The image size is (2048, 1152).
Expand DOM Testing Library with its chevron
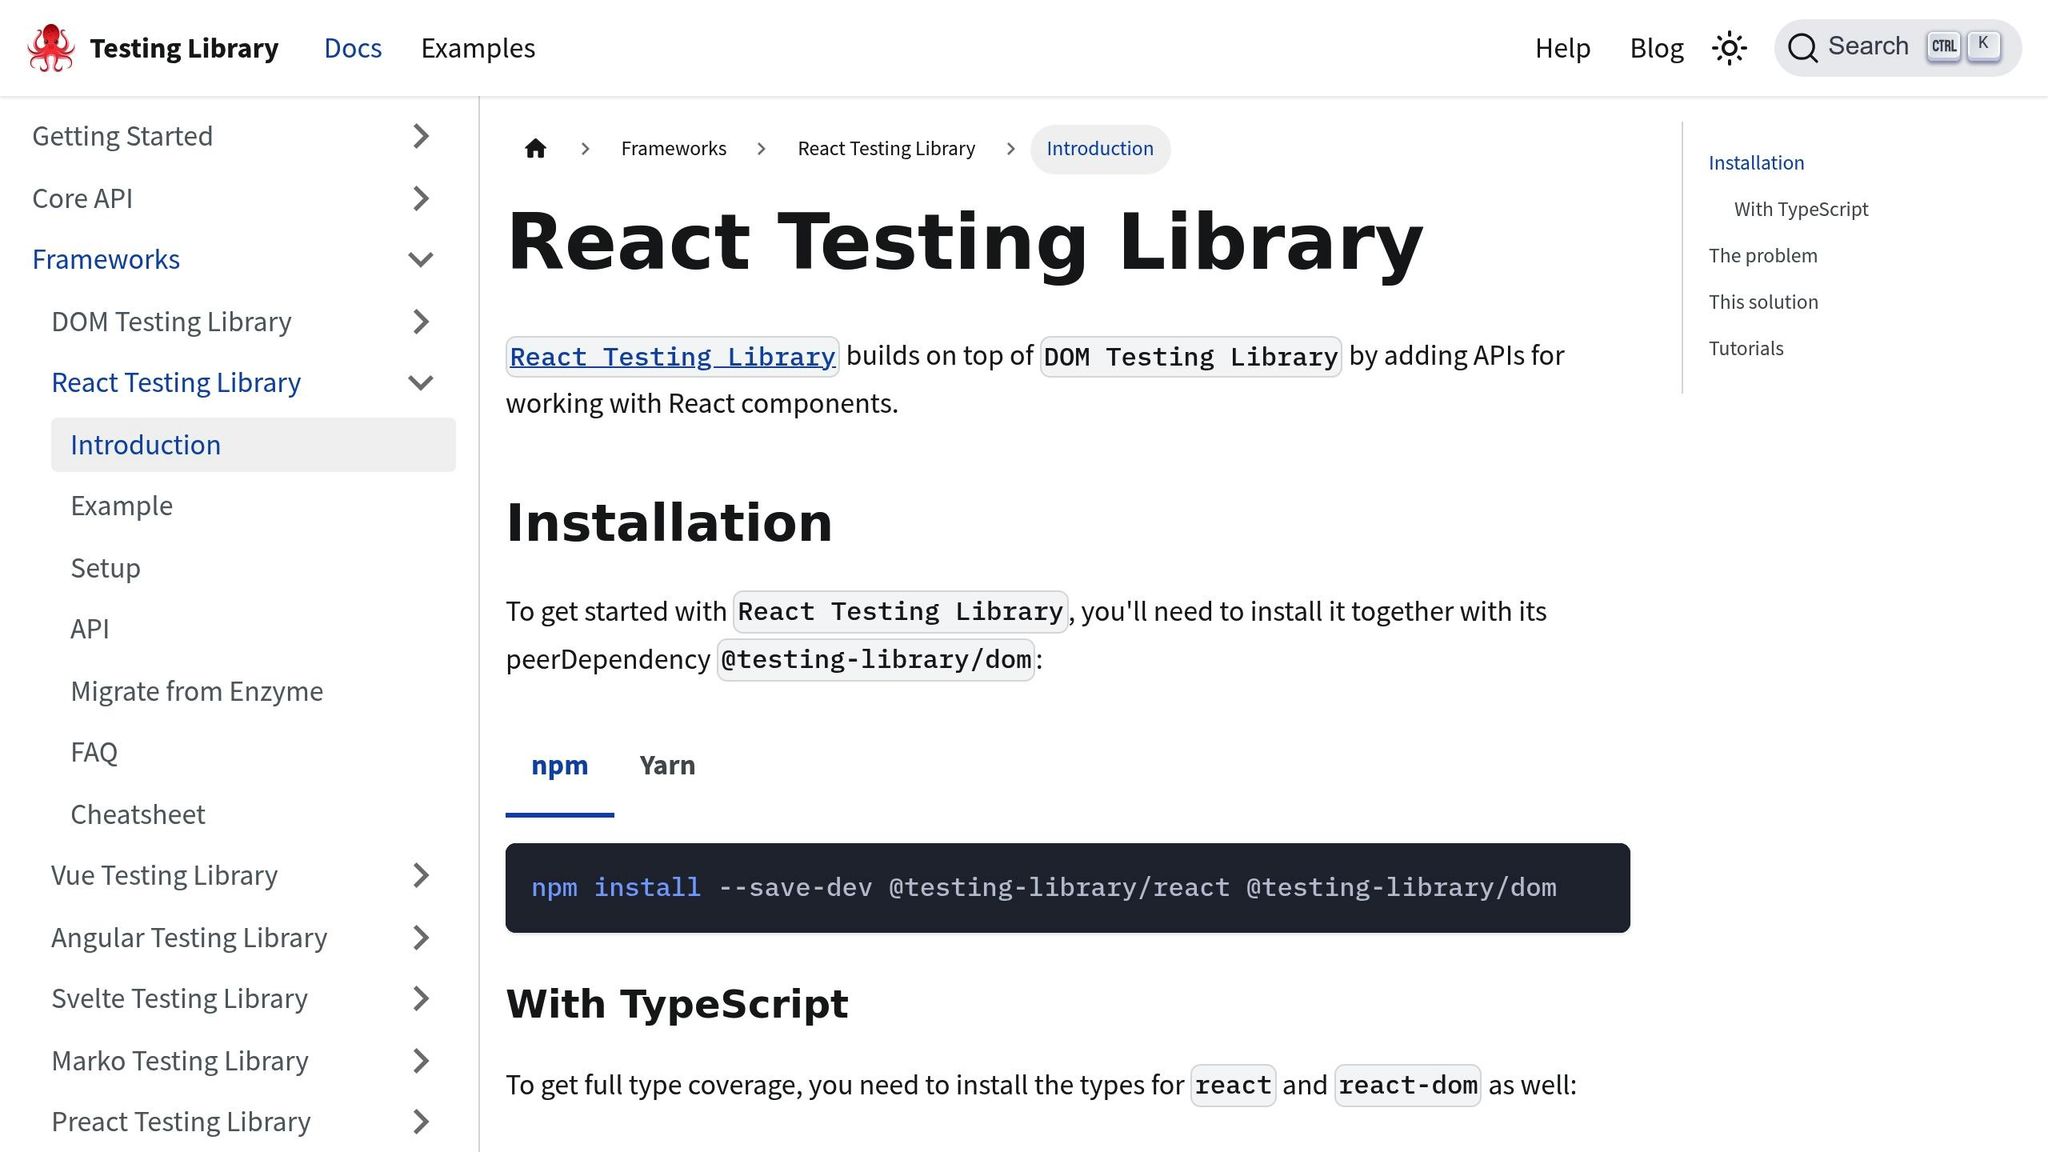[x=421, y=321]
